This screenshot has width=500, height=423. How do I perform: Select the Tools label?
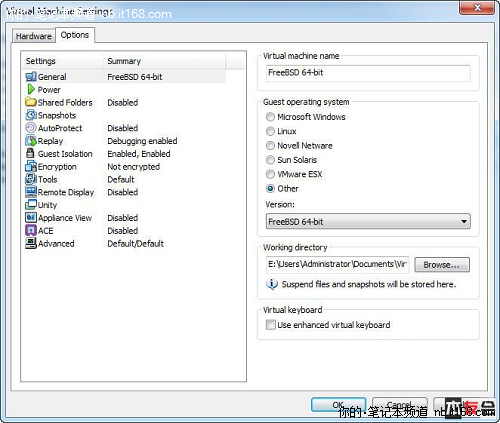48,179
